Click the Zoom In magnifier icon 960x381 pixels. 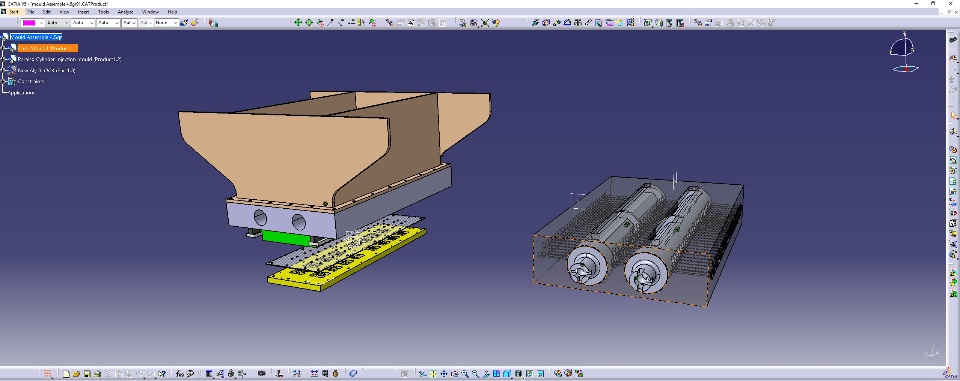465,374
